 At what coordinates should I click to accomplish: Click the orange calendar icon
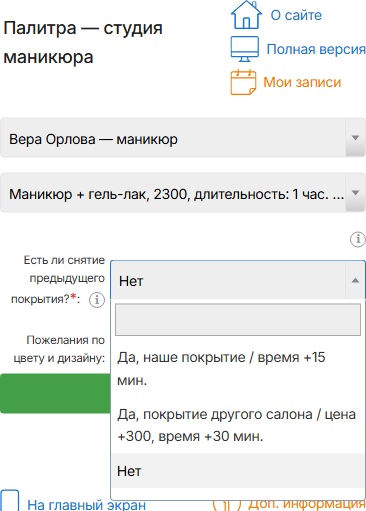[x=244, y=82]
